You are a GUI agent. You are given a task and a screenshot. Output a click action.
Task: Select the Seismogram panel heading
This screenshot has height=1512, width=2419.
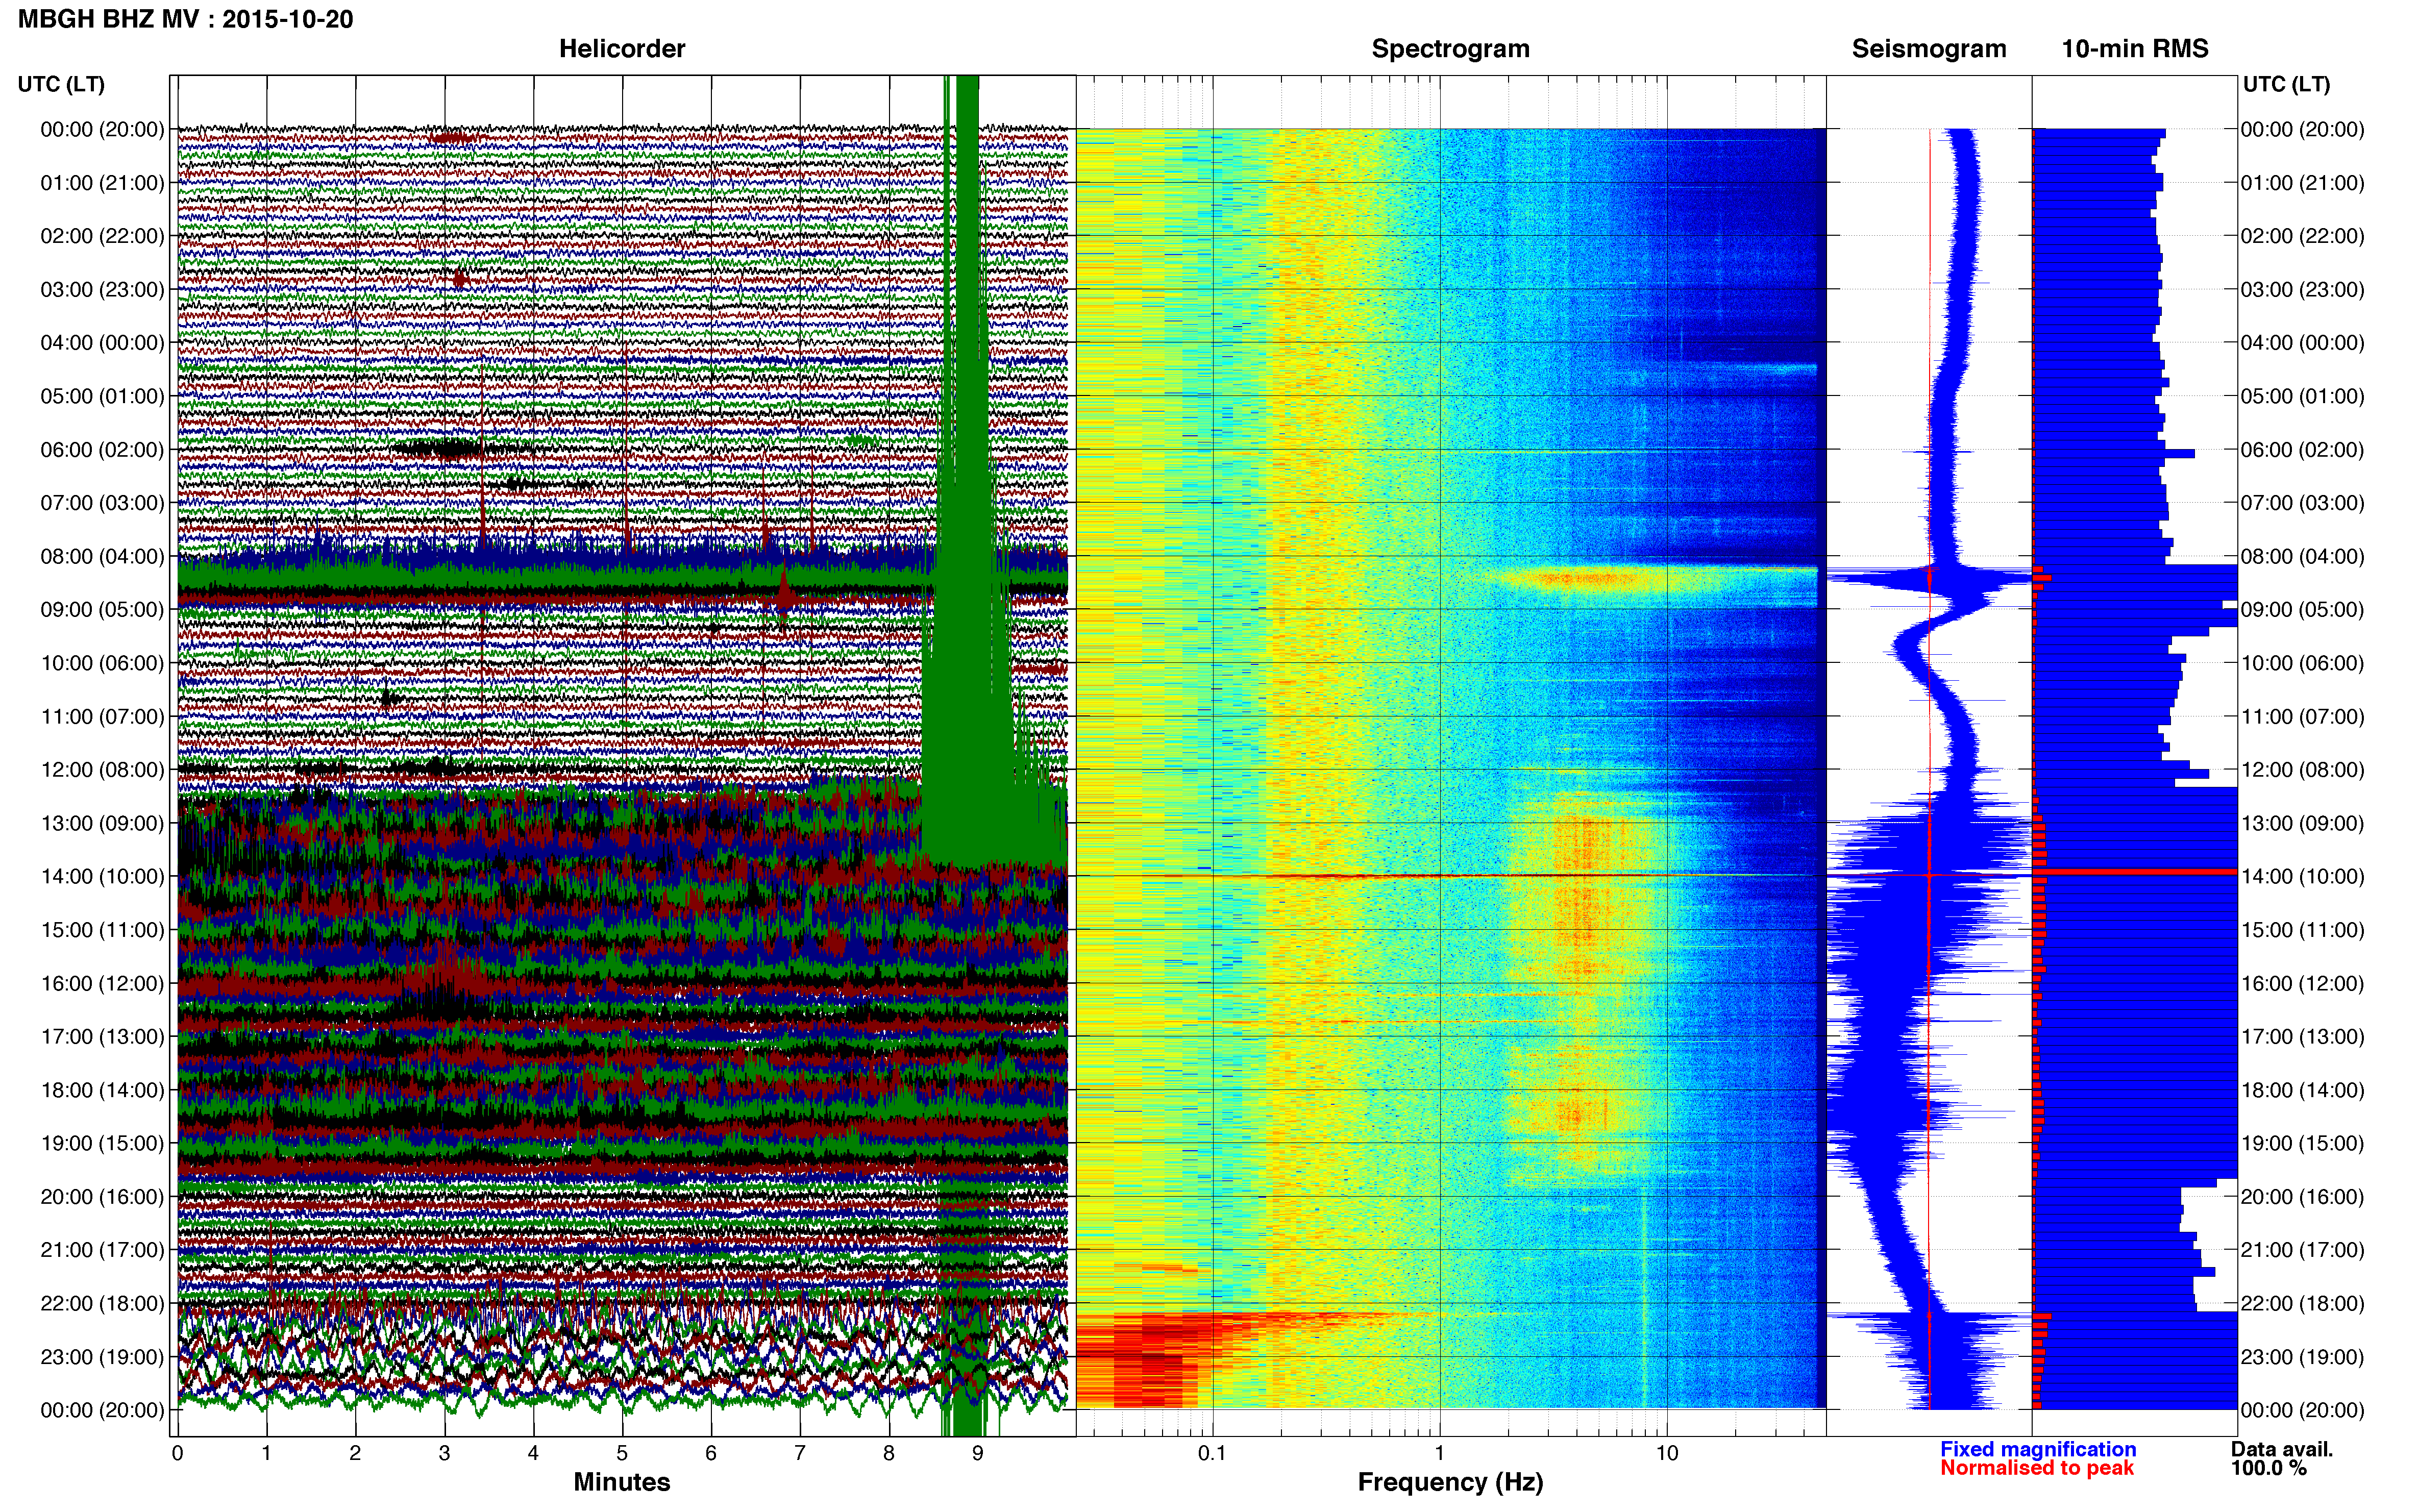click(x=1928, y=48)
